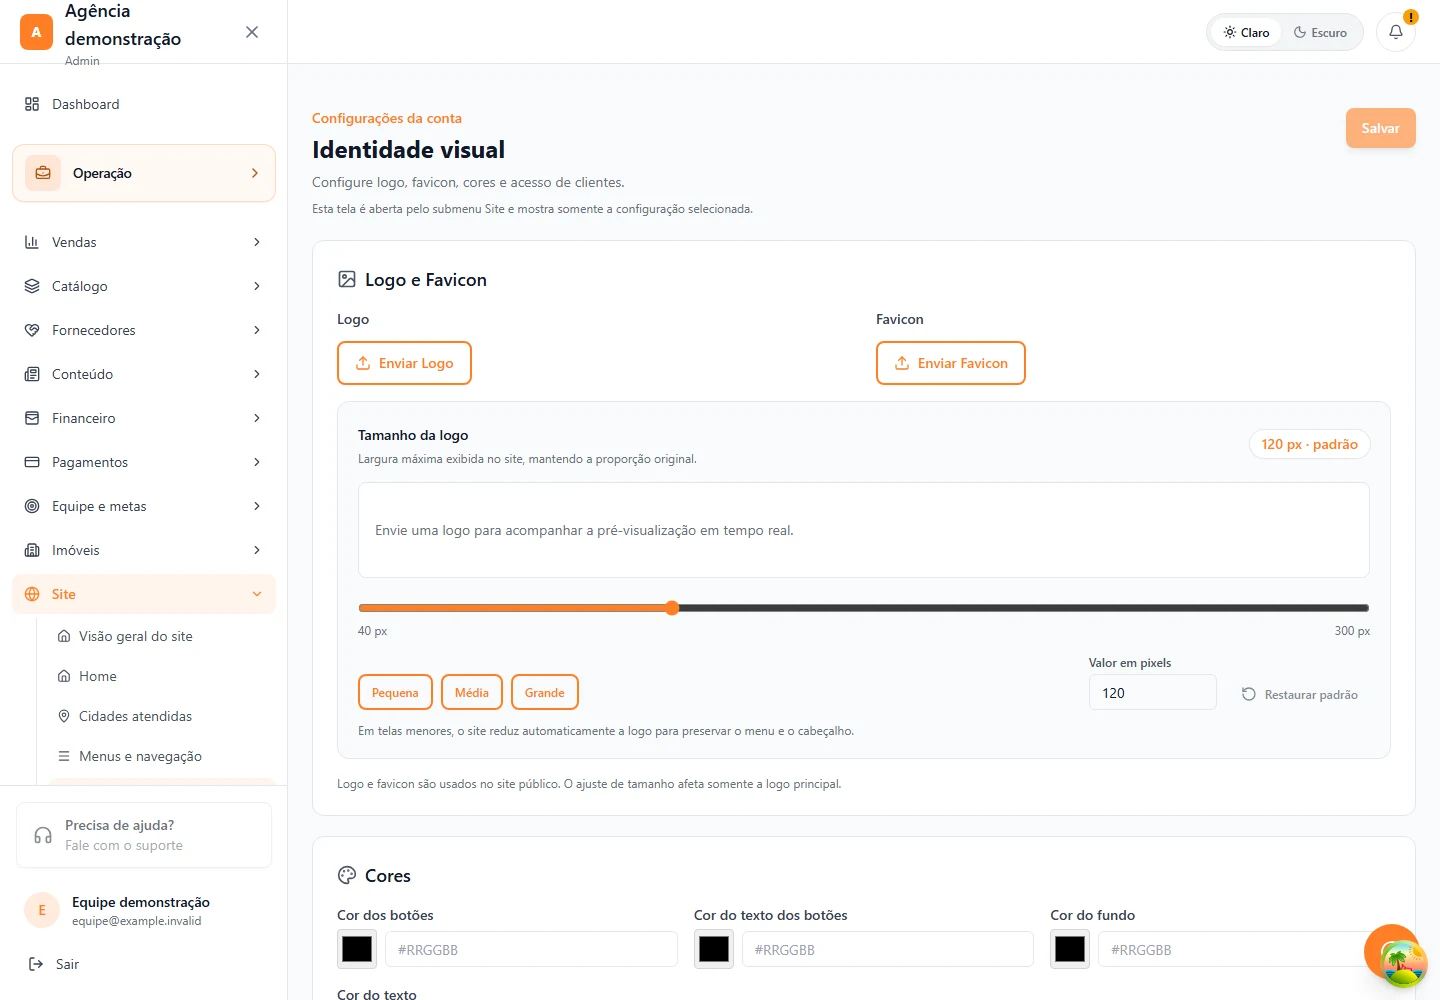Viewport: 1440px width, 1000px height.
Task: Click the Enviar Favicon upload button
Action: click(951, 363)
